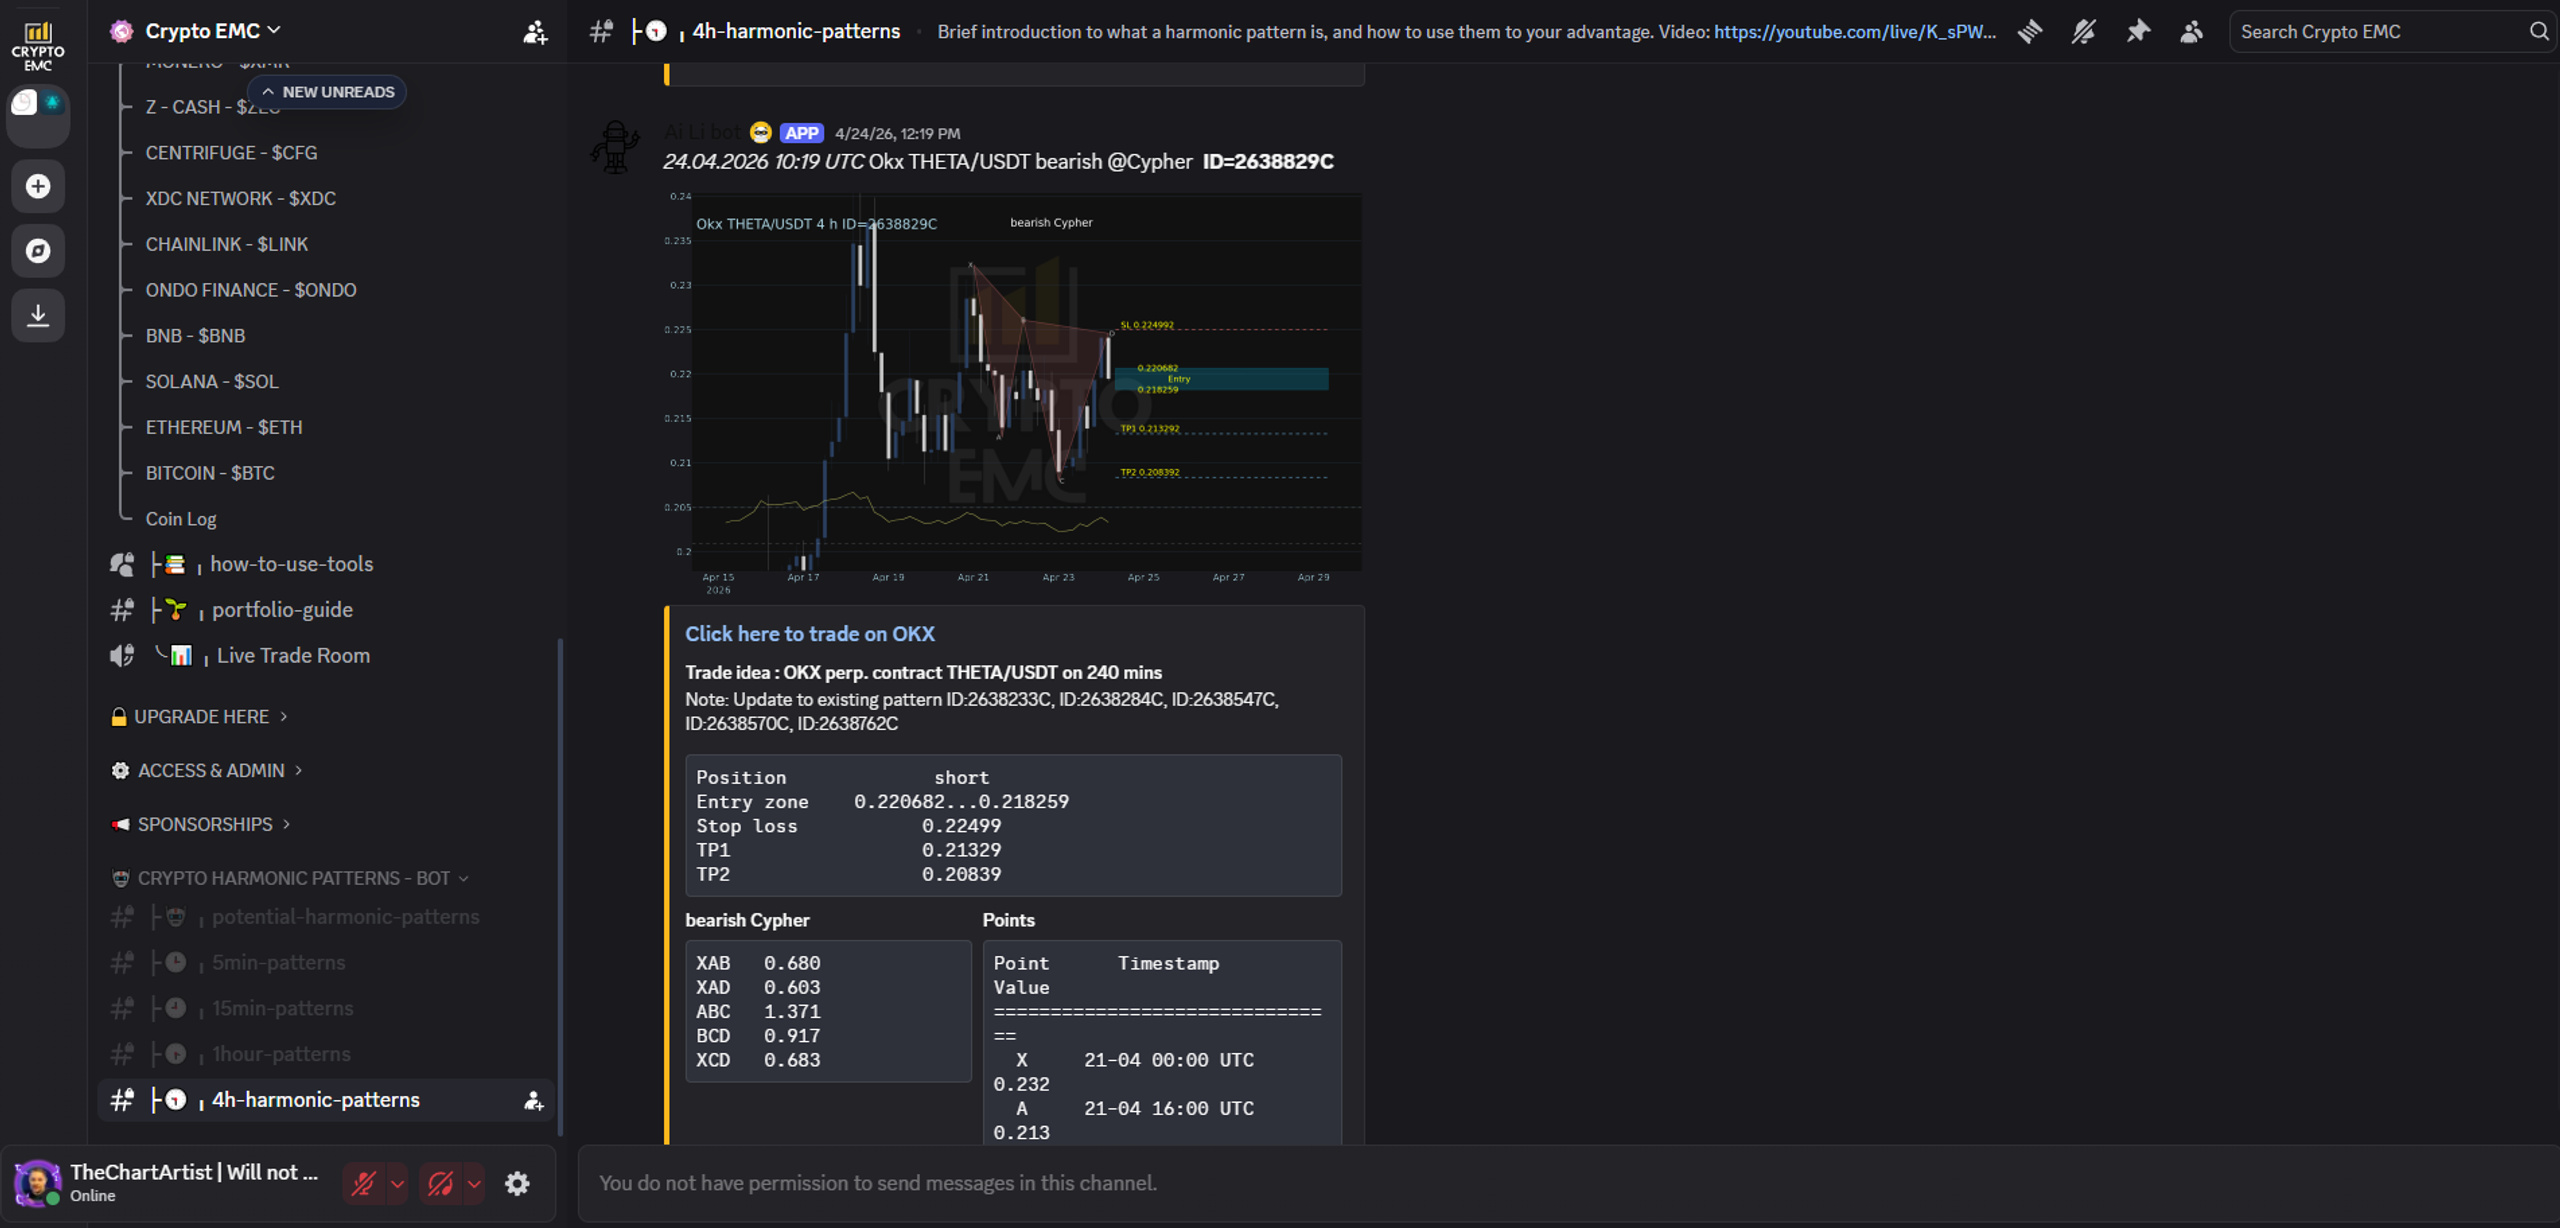
Task: Click the ID=2638829C text in message
Action: (1268, 162)
